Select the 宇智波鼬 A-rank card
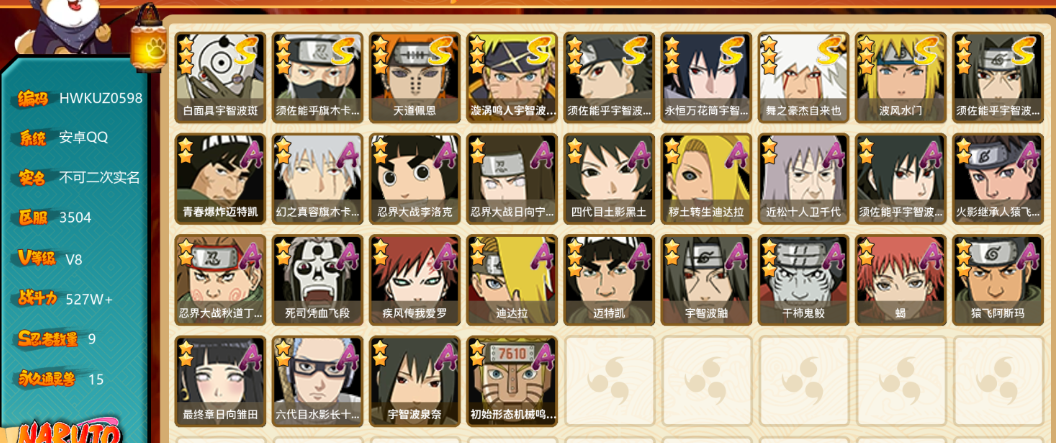 point(706,280)
